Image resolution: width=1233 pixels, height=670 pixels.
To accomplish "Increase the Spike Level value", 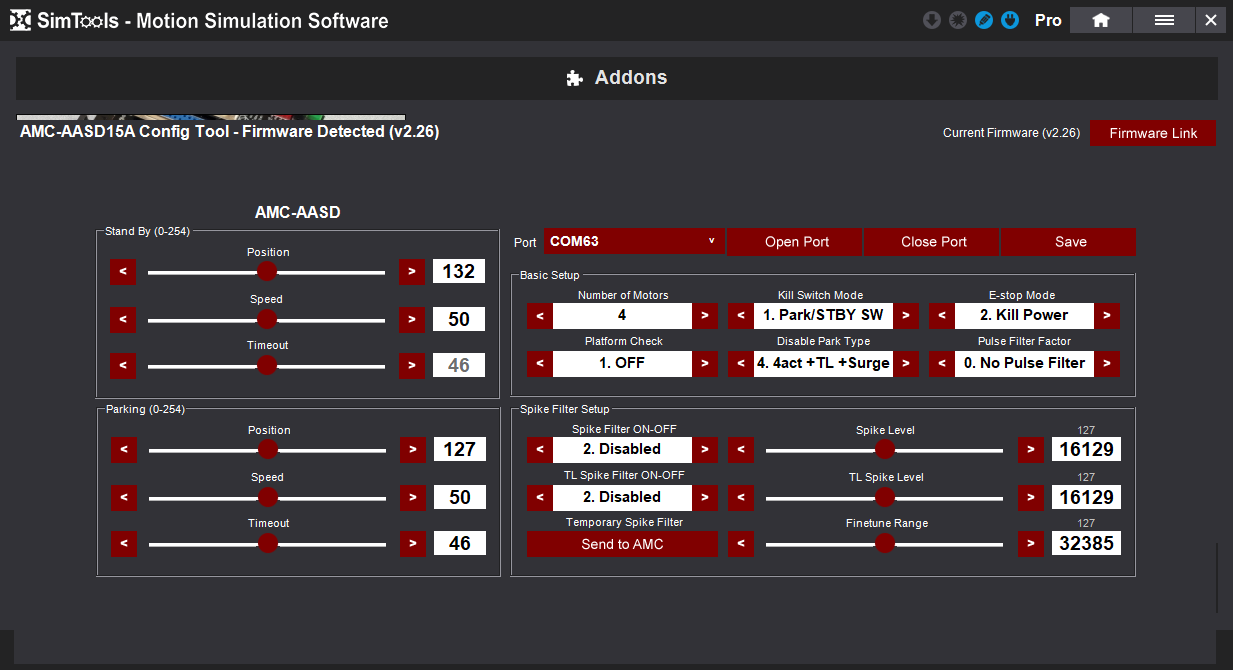I will coord(1031,450).
